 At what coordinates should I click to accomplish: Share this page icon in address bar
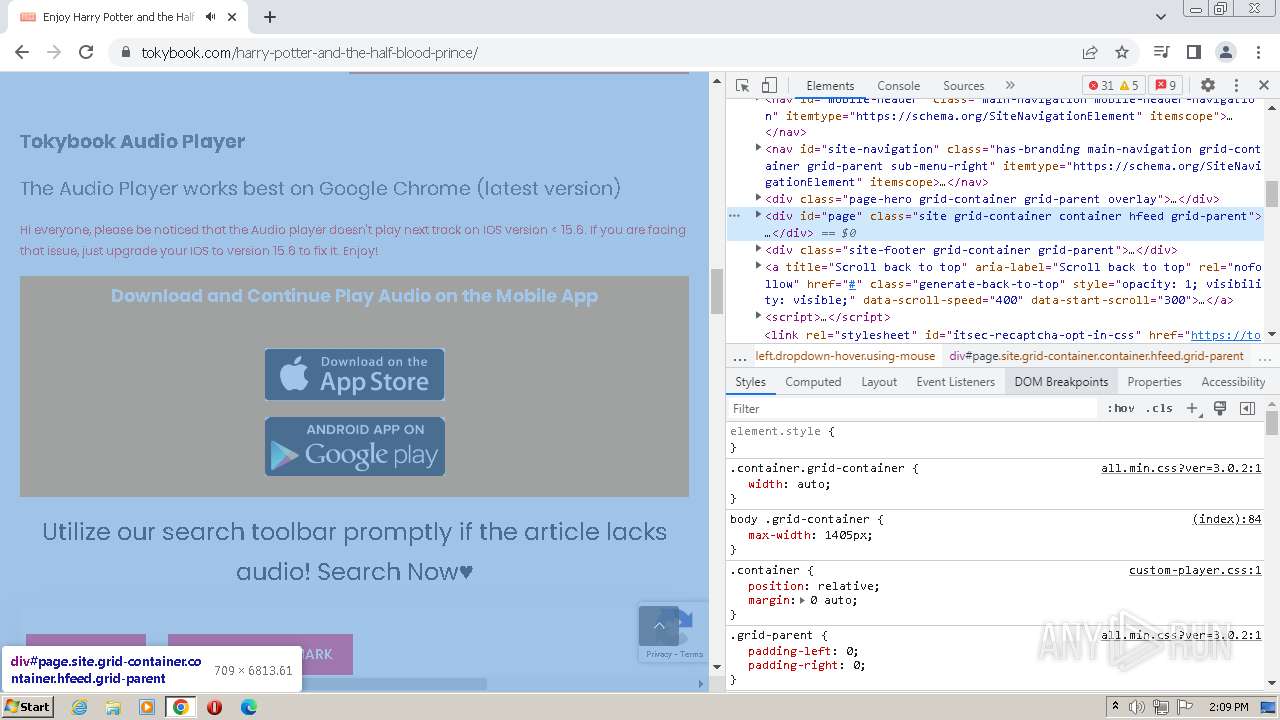pos(1090,52)
